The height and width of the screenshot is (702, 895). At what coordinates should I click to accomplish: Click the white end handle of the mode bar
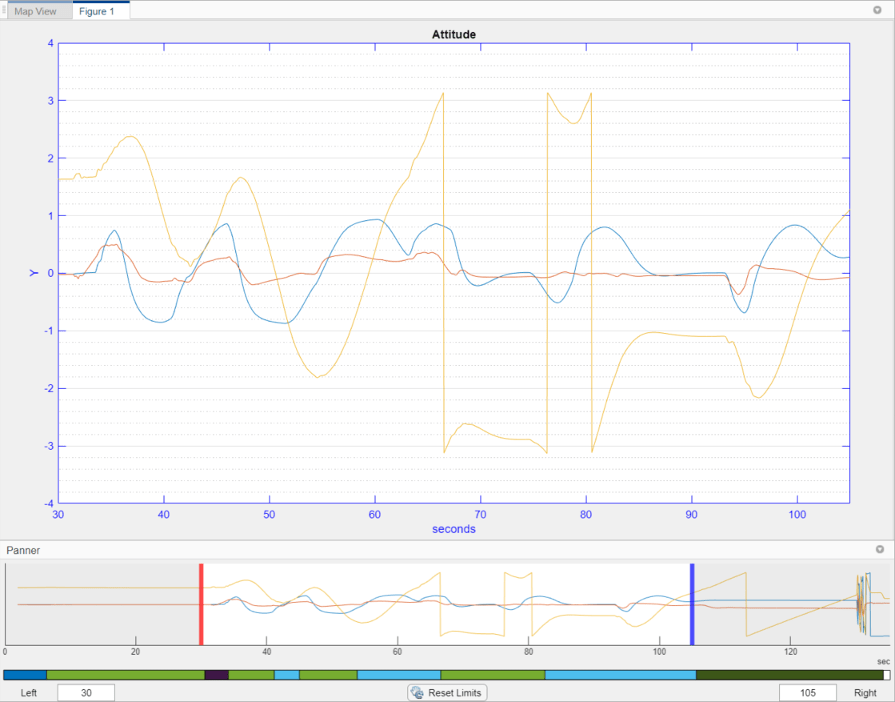(887, 675)
